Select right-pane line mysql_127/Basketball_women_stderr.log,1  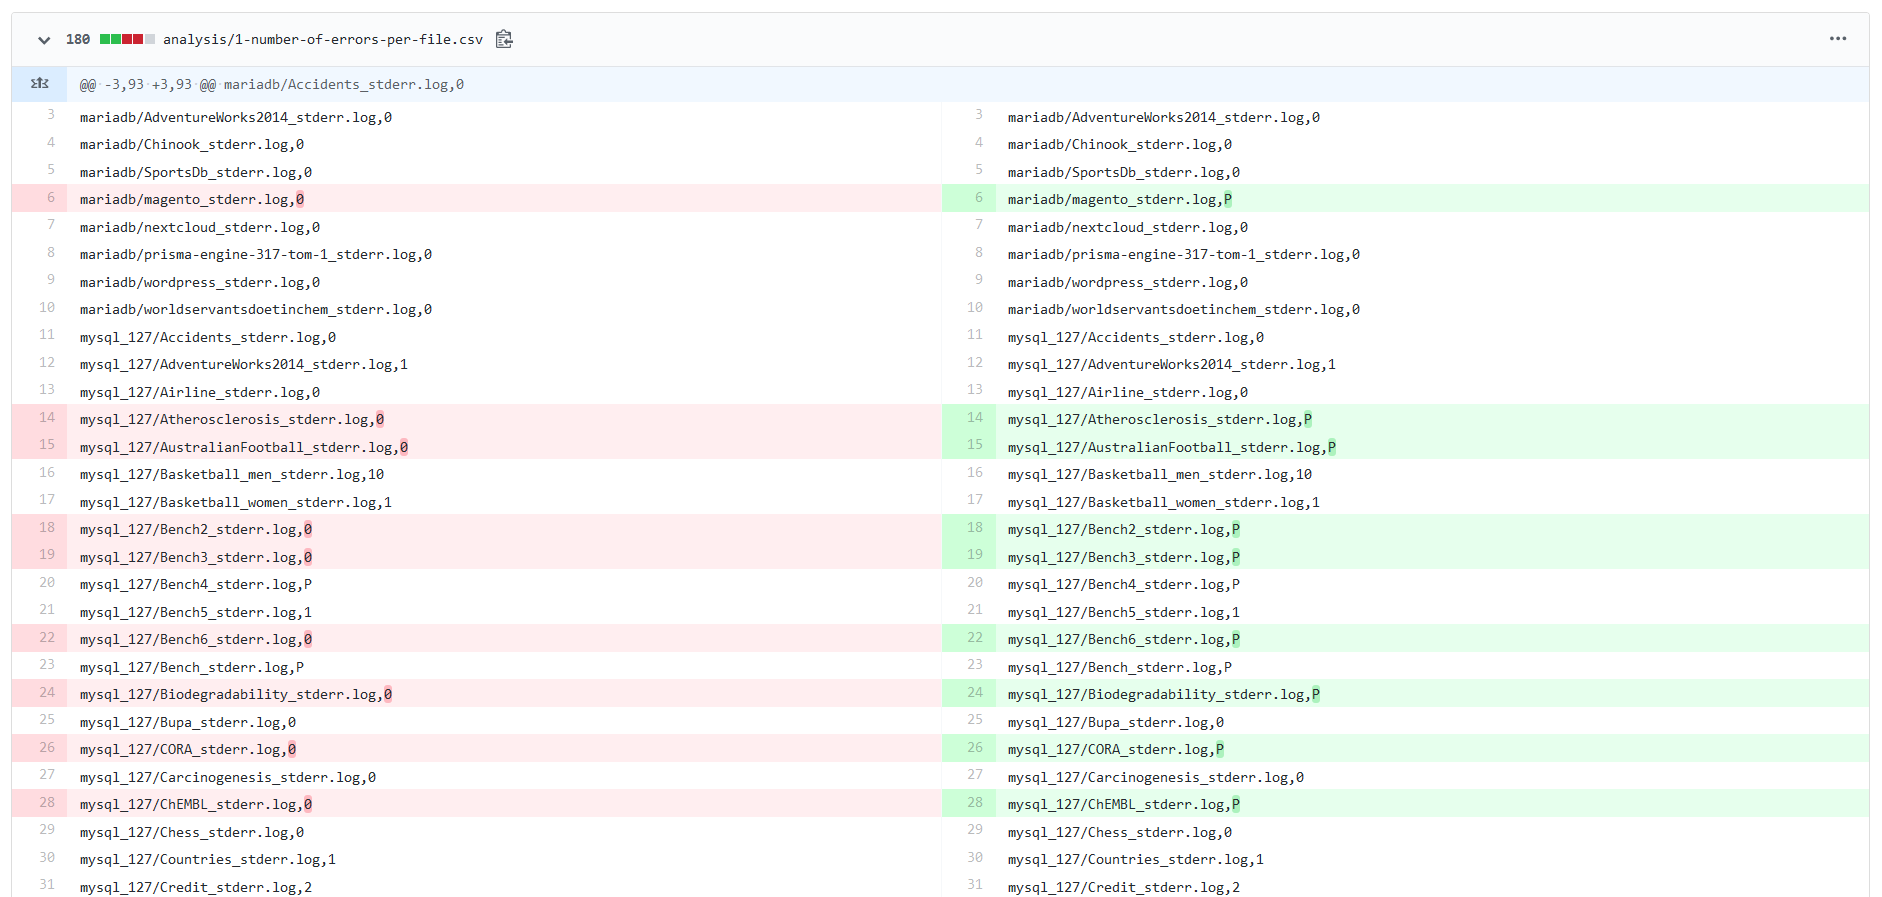click(1164, 503)
